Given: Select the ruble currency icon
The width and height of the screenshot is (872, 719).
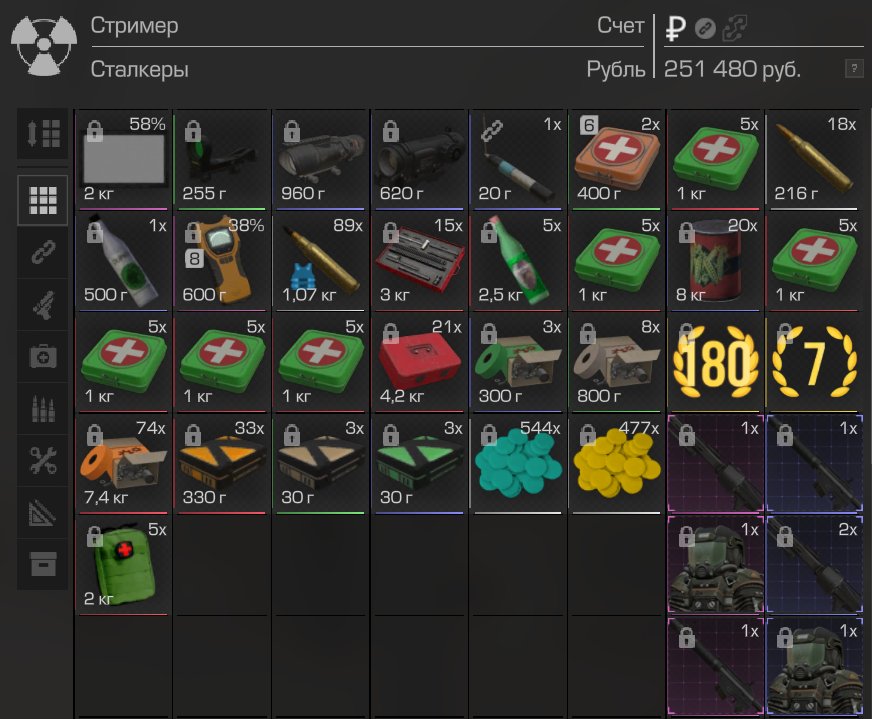Looking at the screenshot, I should [676, 28].
